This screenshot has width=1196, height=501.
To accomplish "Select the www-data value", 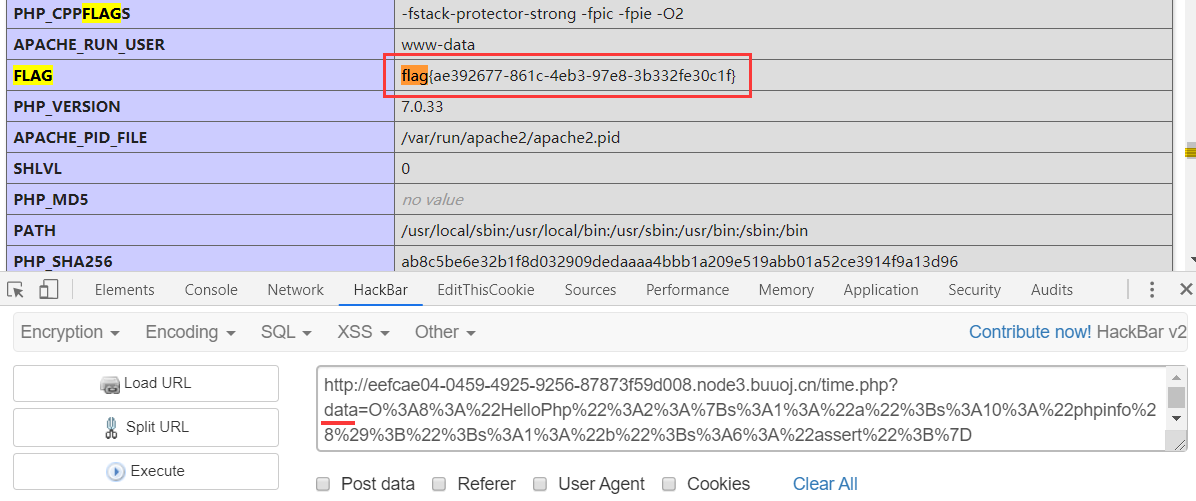I will click(x=438, y=45).
